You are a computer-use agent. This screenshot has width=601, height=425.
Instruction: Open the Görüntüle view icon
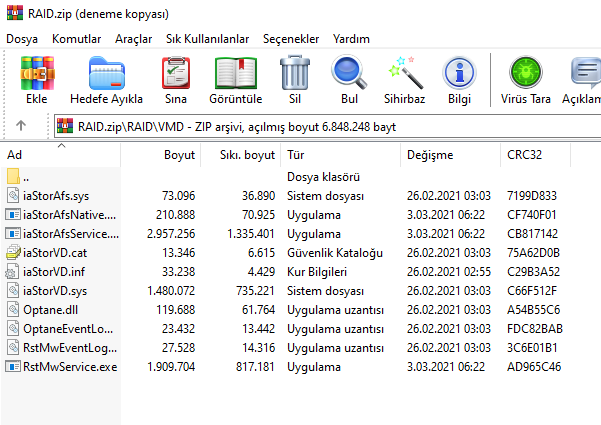(x=236, y=73)
